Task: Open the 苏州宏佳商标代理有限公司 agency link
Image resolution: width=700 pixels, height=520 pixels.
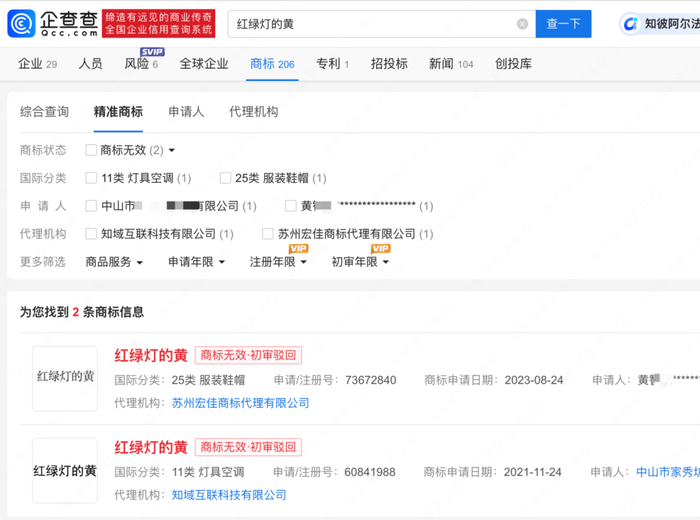Action: (x=240, y=403)
